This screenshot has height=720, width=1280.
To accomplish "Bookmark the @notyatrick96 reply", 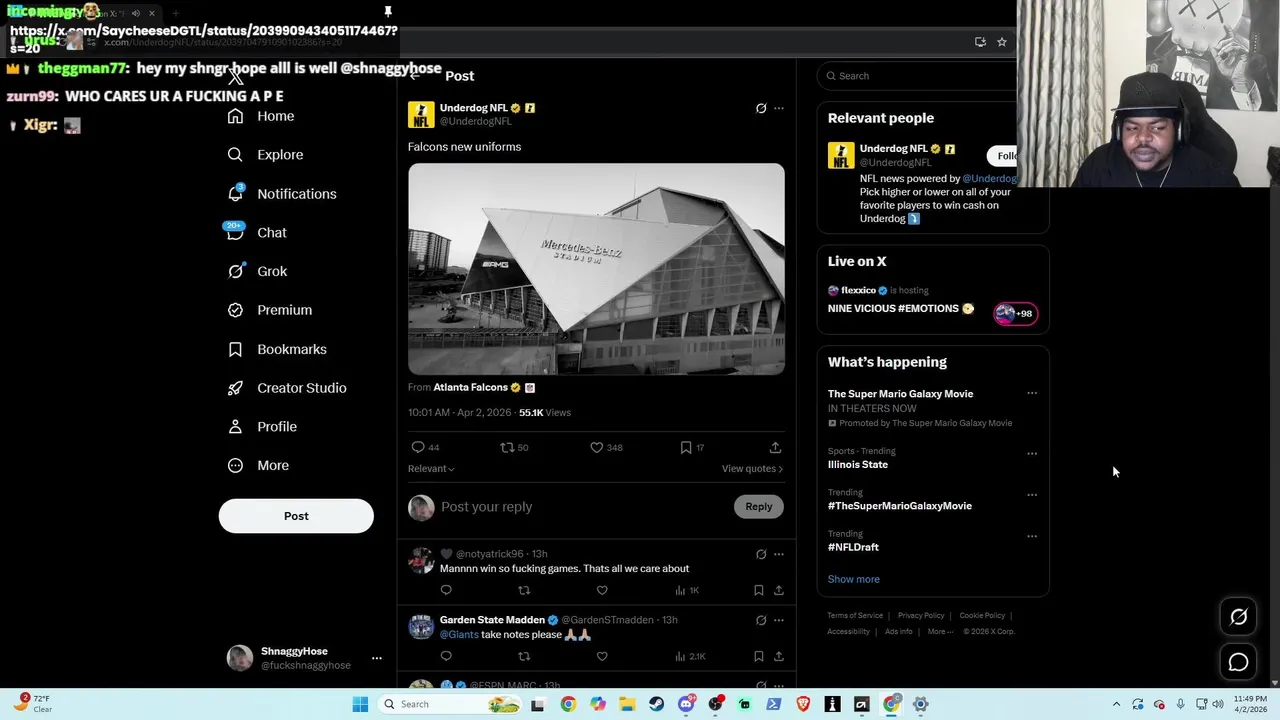I will [758, 590].
